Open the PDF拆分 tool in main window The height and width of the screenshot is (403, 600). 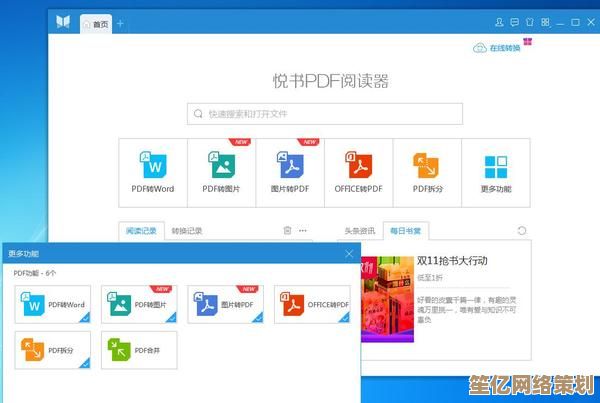[427, 173]
